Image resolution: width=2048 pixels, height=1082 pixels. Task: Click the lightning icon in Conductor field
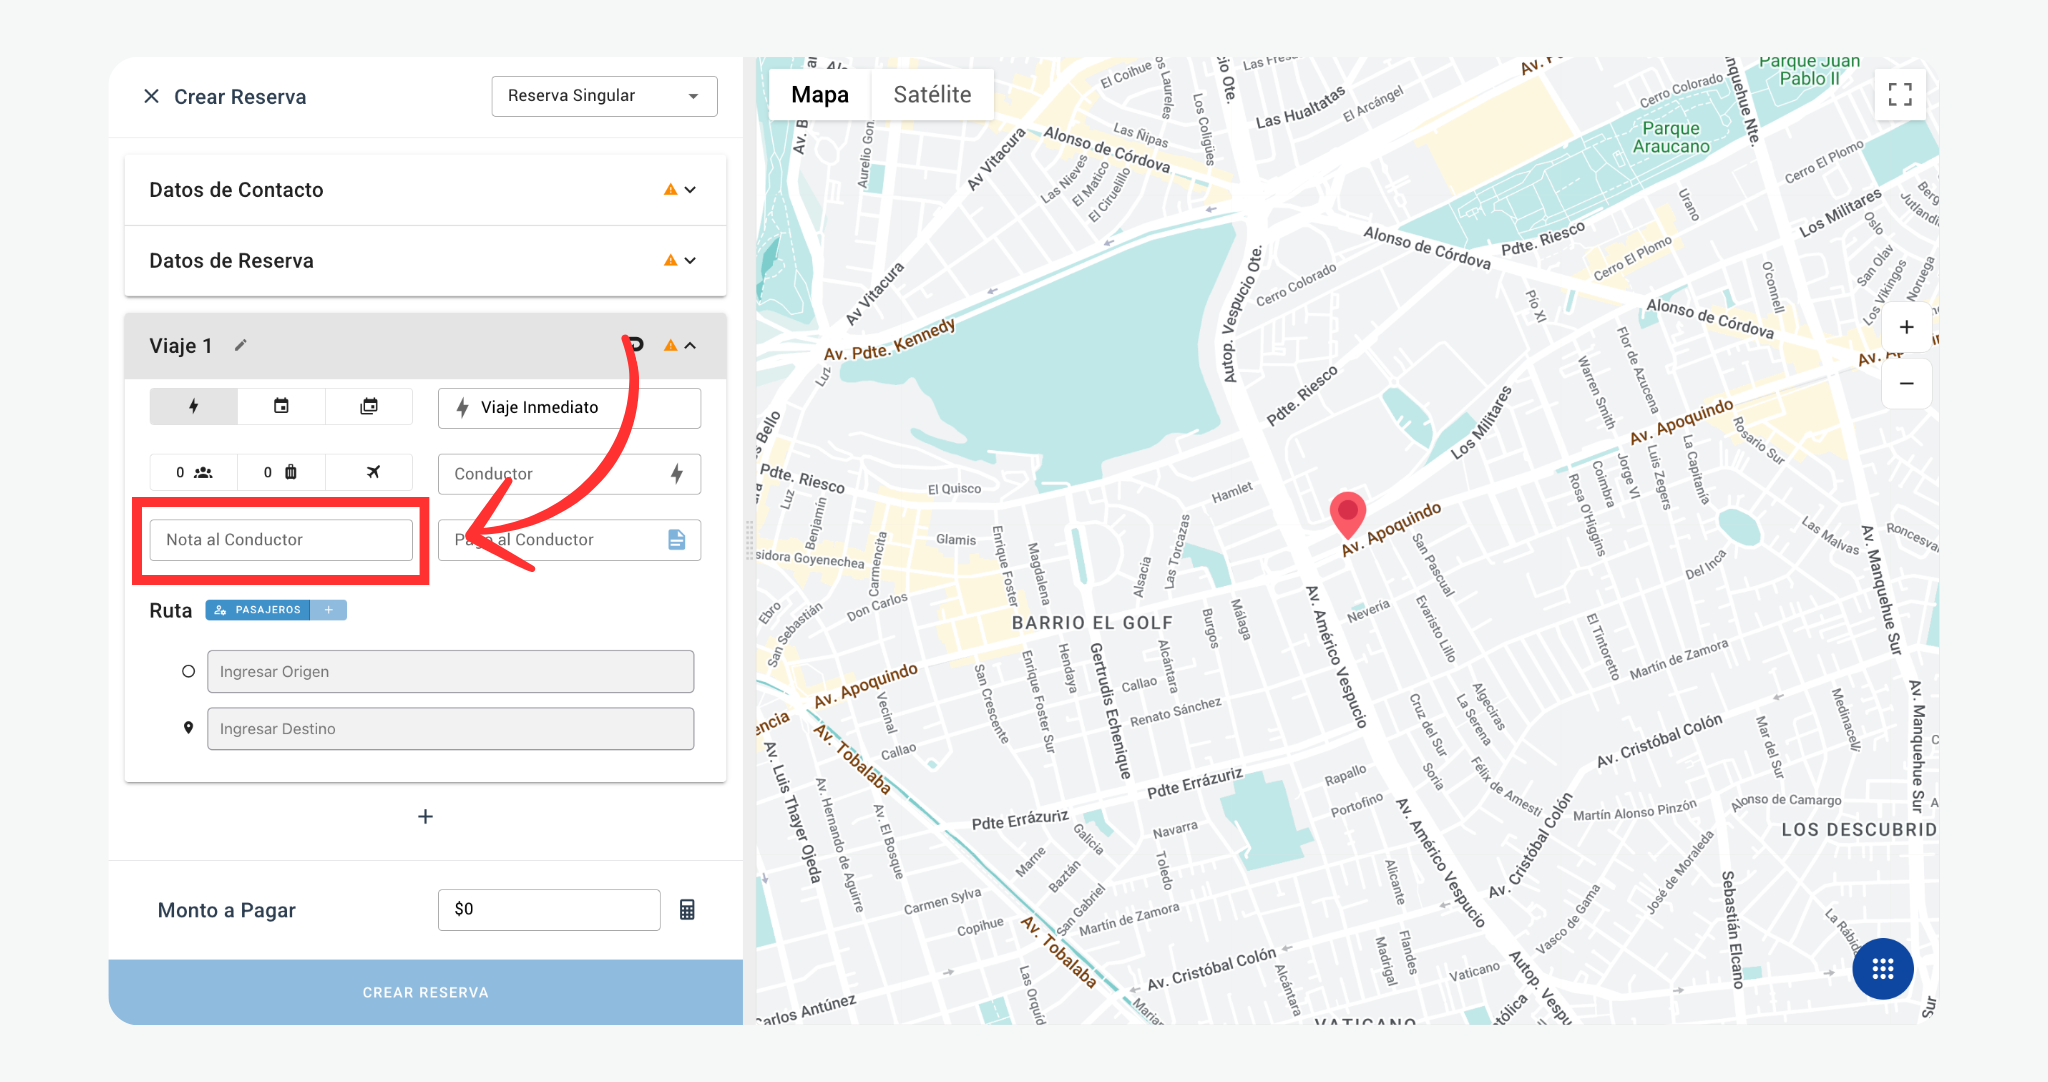pyautogui.click(x=677, y=474)
